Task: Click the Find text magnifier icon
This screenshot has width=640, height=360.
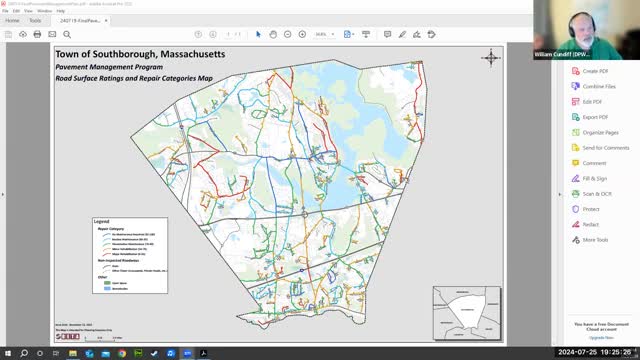Action: (x=67, y=34)
